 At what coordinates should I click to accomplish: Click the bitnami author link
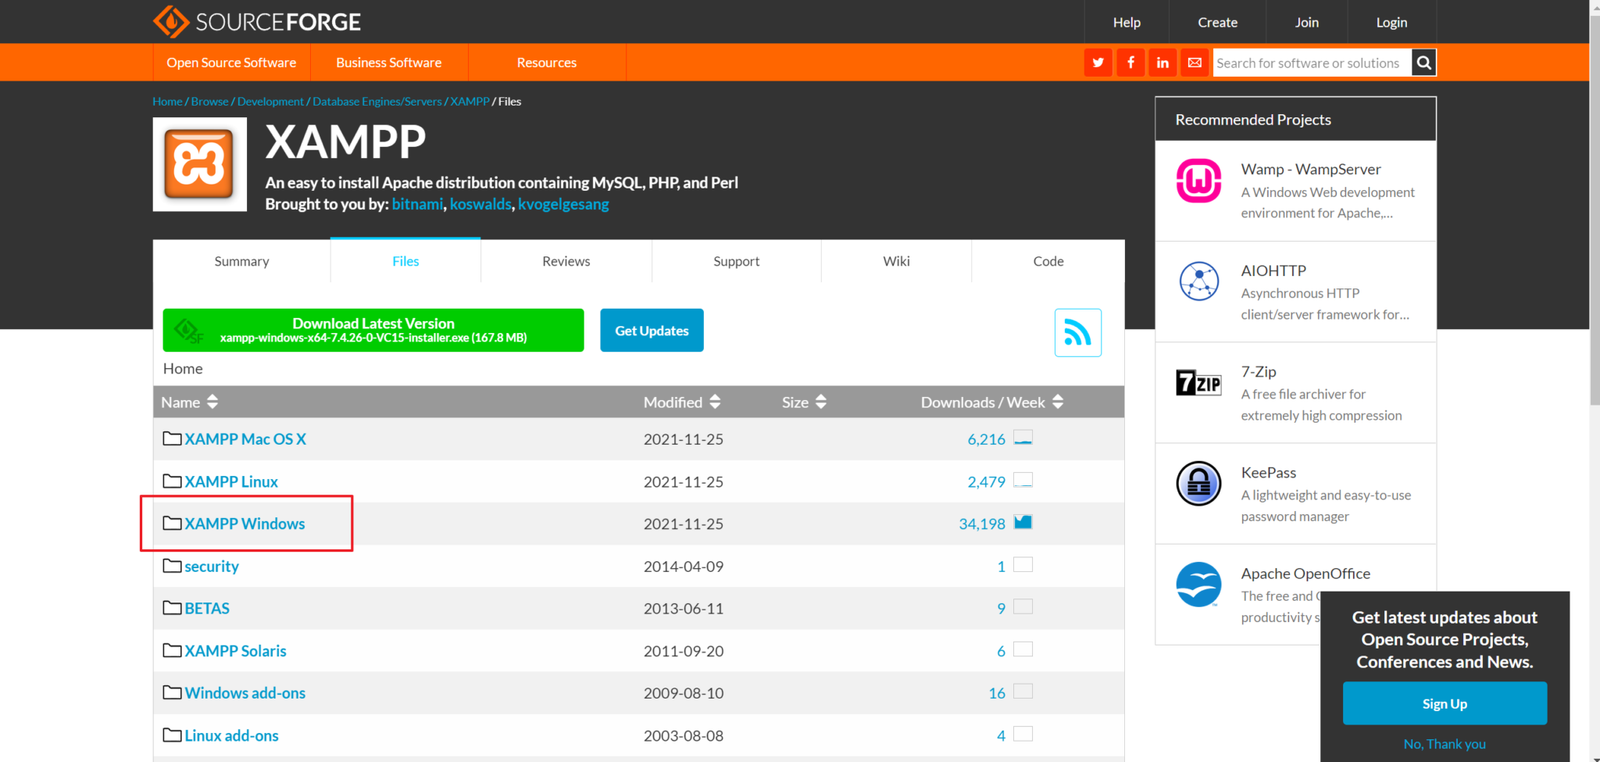417,204
